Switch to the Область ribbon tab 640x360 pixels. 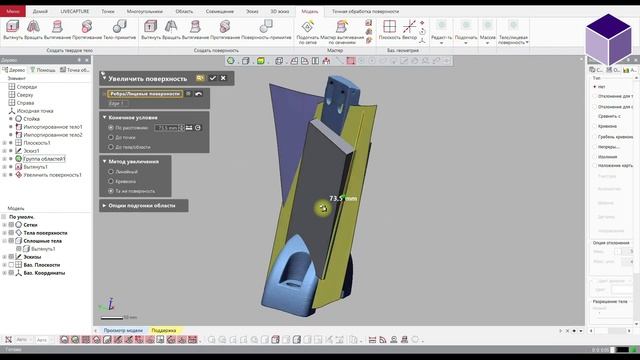(x=184, y=11)
